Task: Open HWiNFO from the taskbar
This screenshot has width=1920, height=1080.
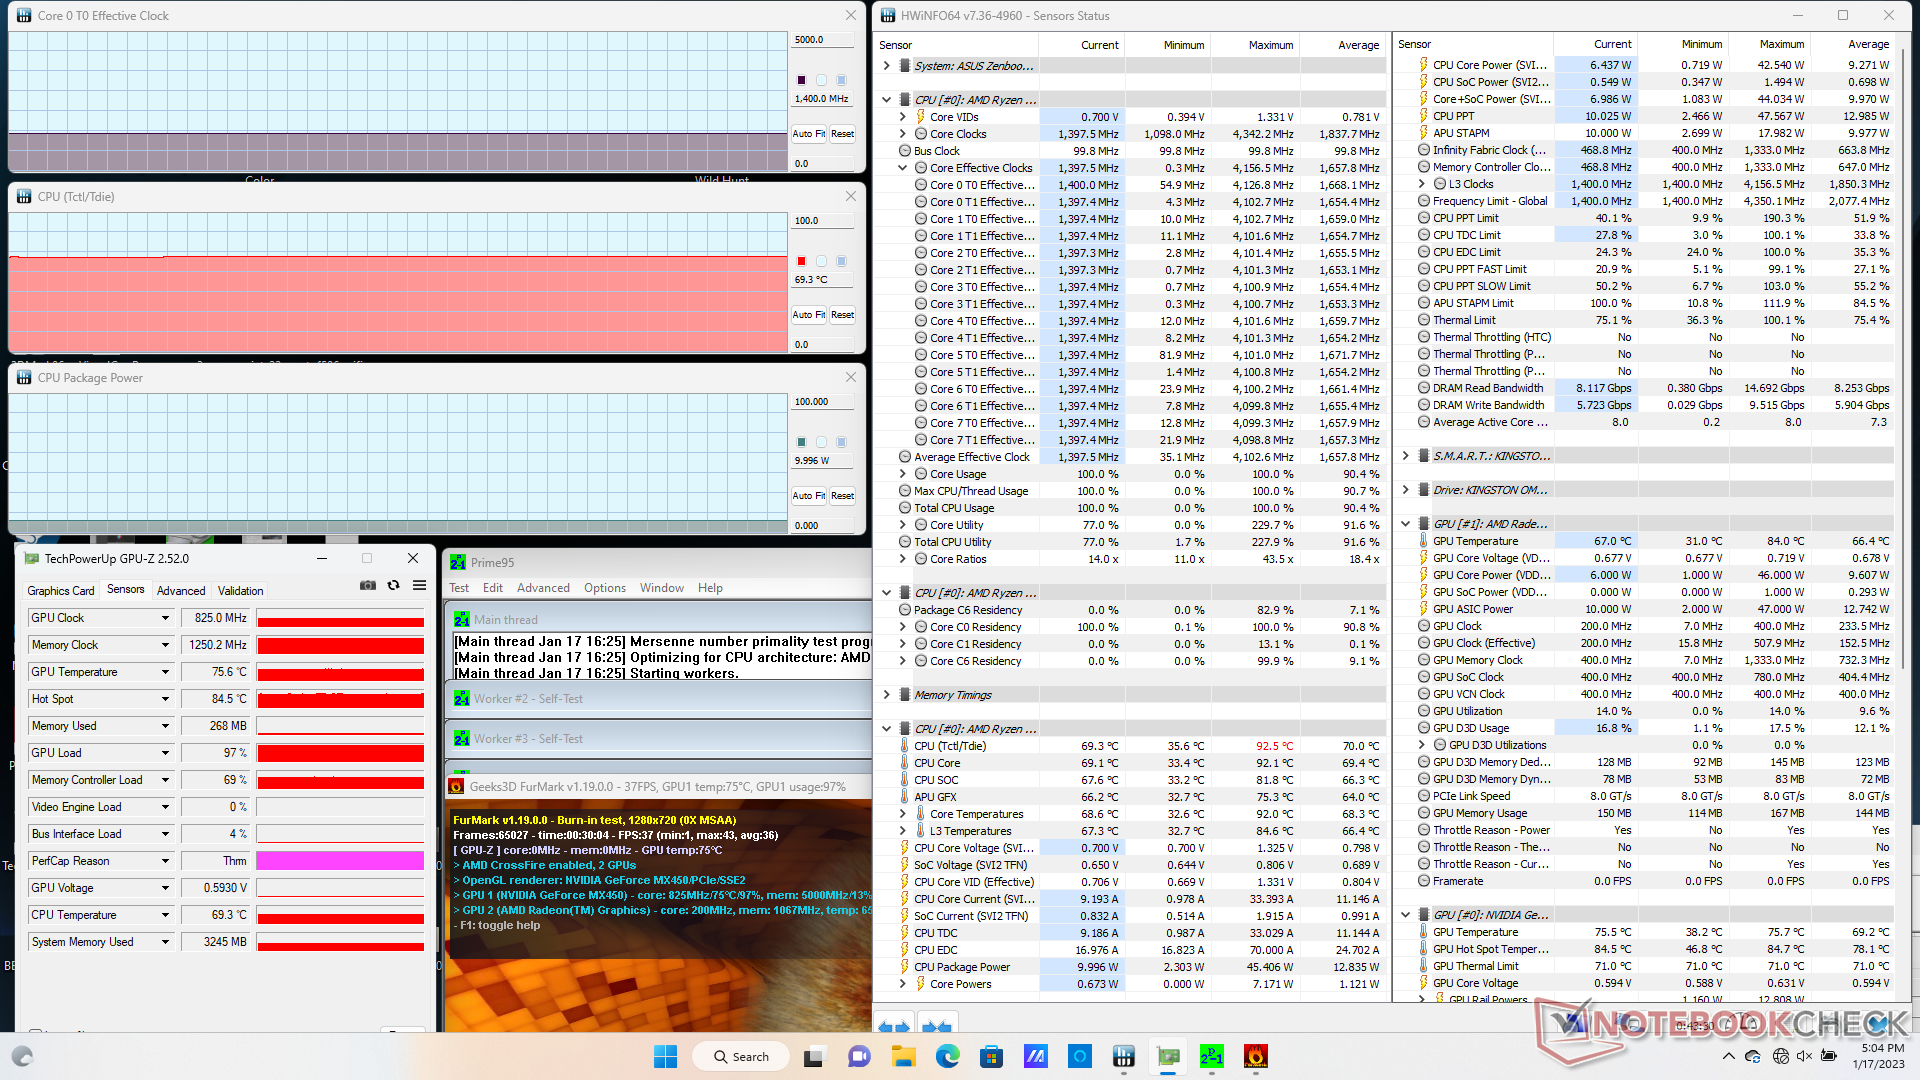Action: pyautogui.click(x=1124, y=1056)
